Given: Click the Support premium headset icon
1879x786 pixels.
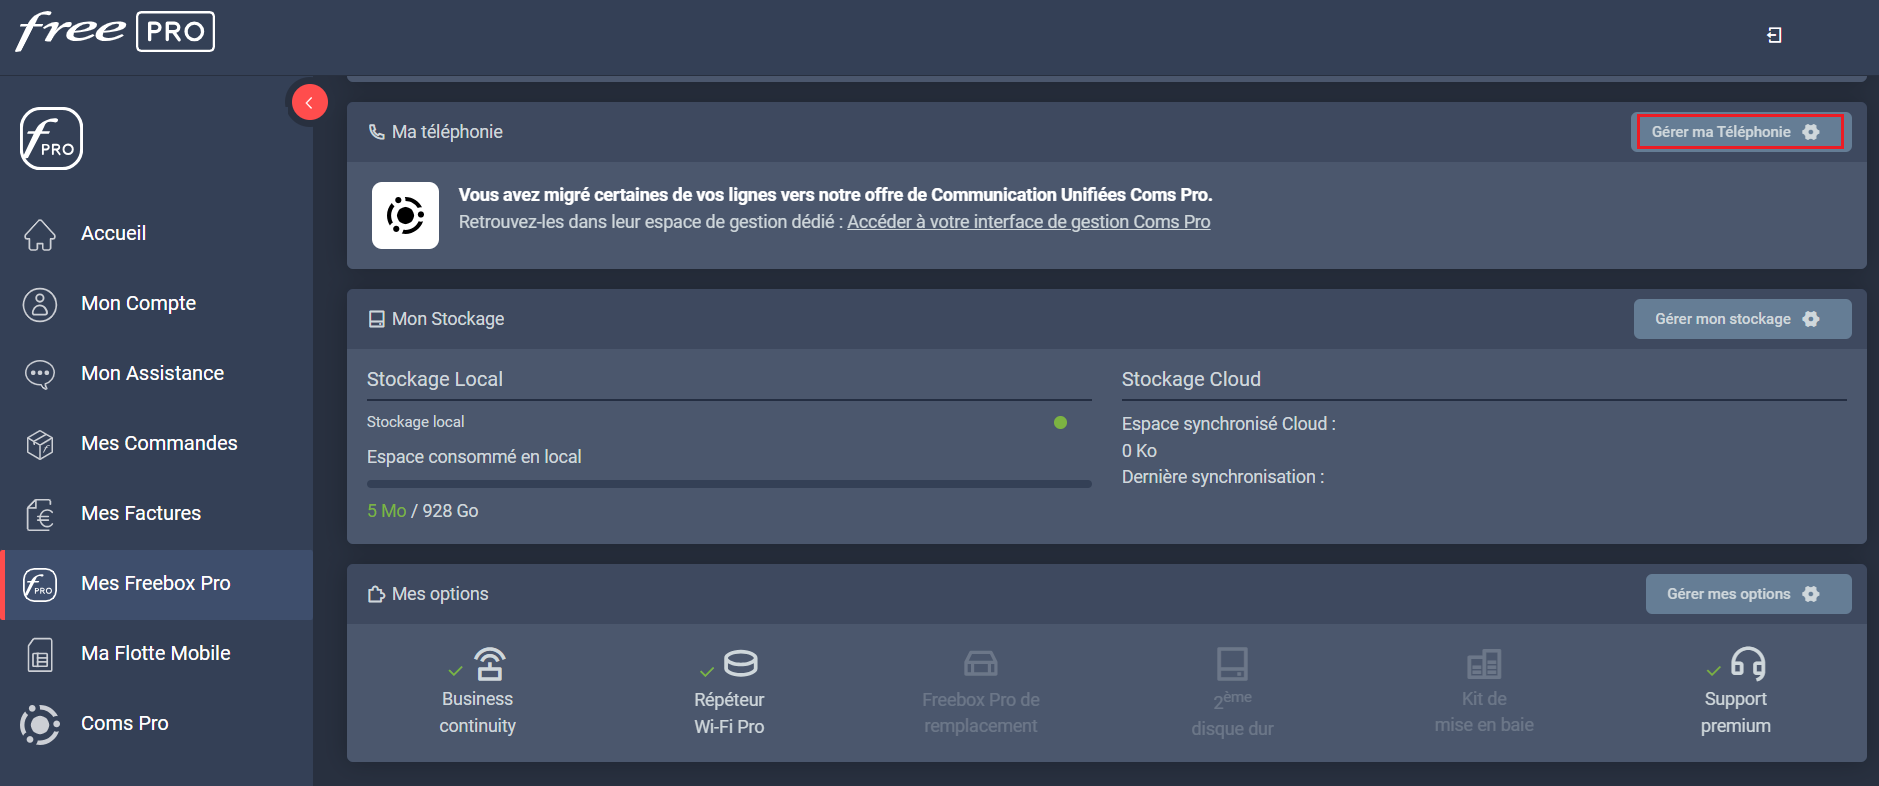Looking at the screenshot, I should point(1748,664).
